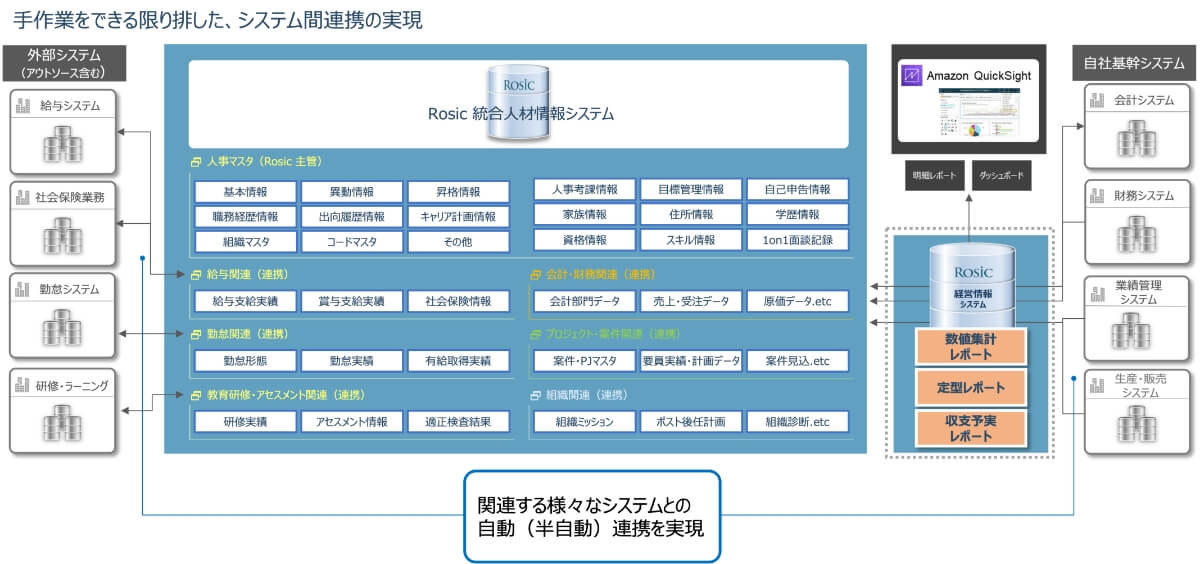The image size is (1200, 564).
Task: Click the 自社基幹システム header label
Action: (x=1132, y=63)
